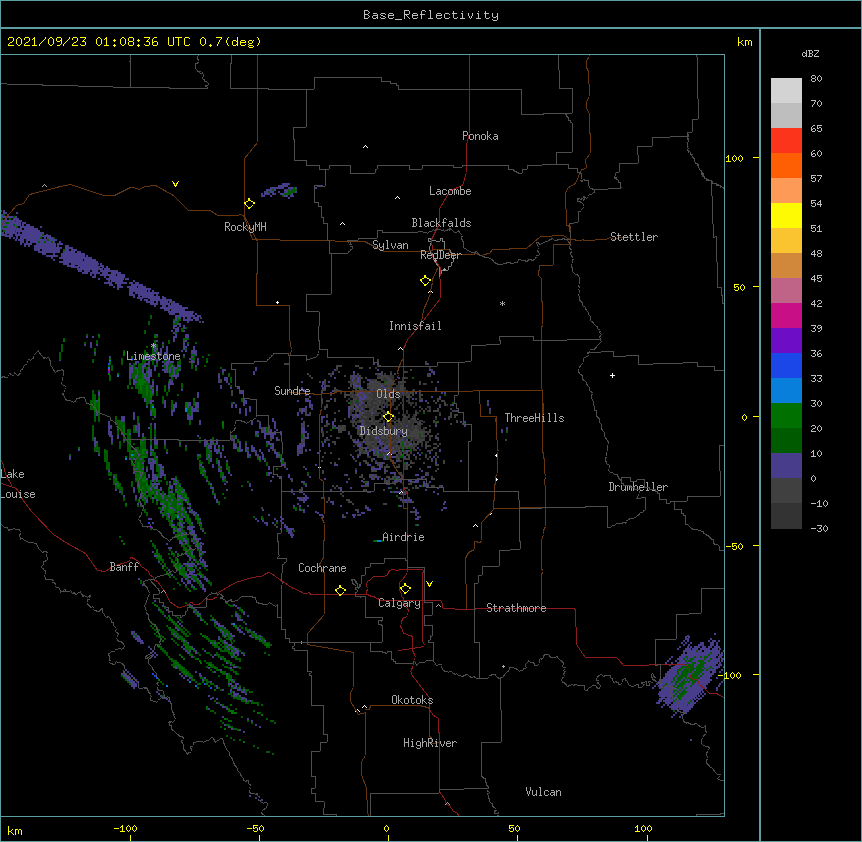This screenshot has width=862, height=842.
Task: Click the Strathmore label
Action: pos(516,608)
